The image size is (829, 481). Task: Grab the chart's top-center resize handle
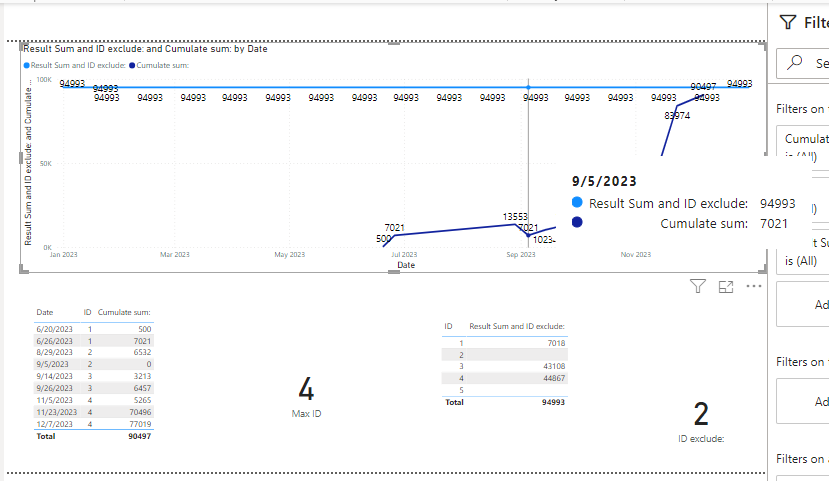394,43
